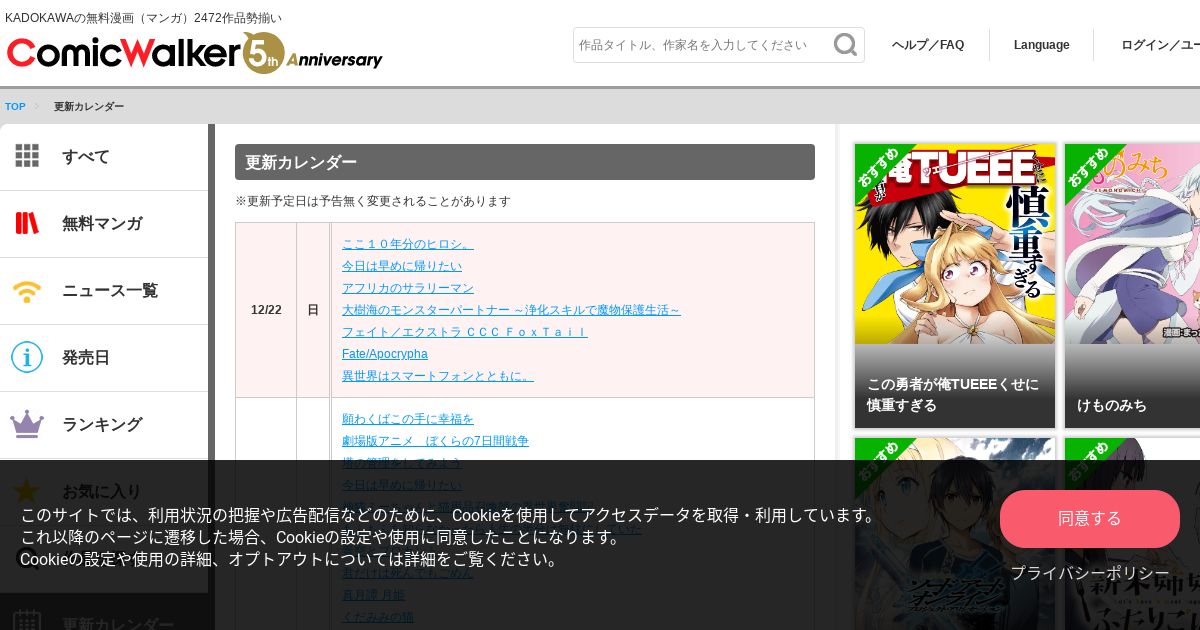The width and height of the screenshot is (1200, 630).
Task: Open the すべて sidebar menu item
Action: tap(104, 157)
